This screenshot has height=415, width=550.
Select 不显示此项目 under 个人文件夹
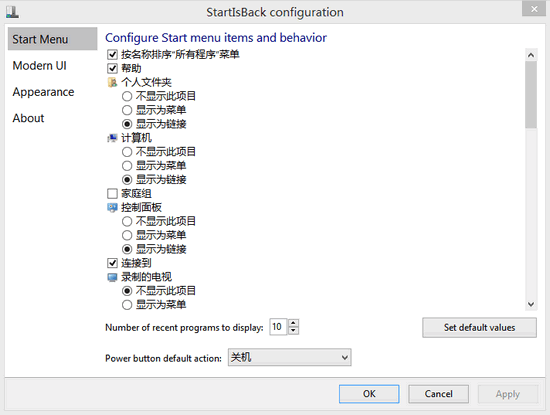click(127, 96)
